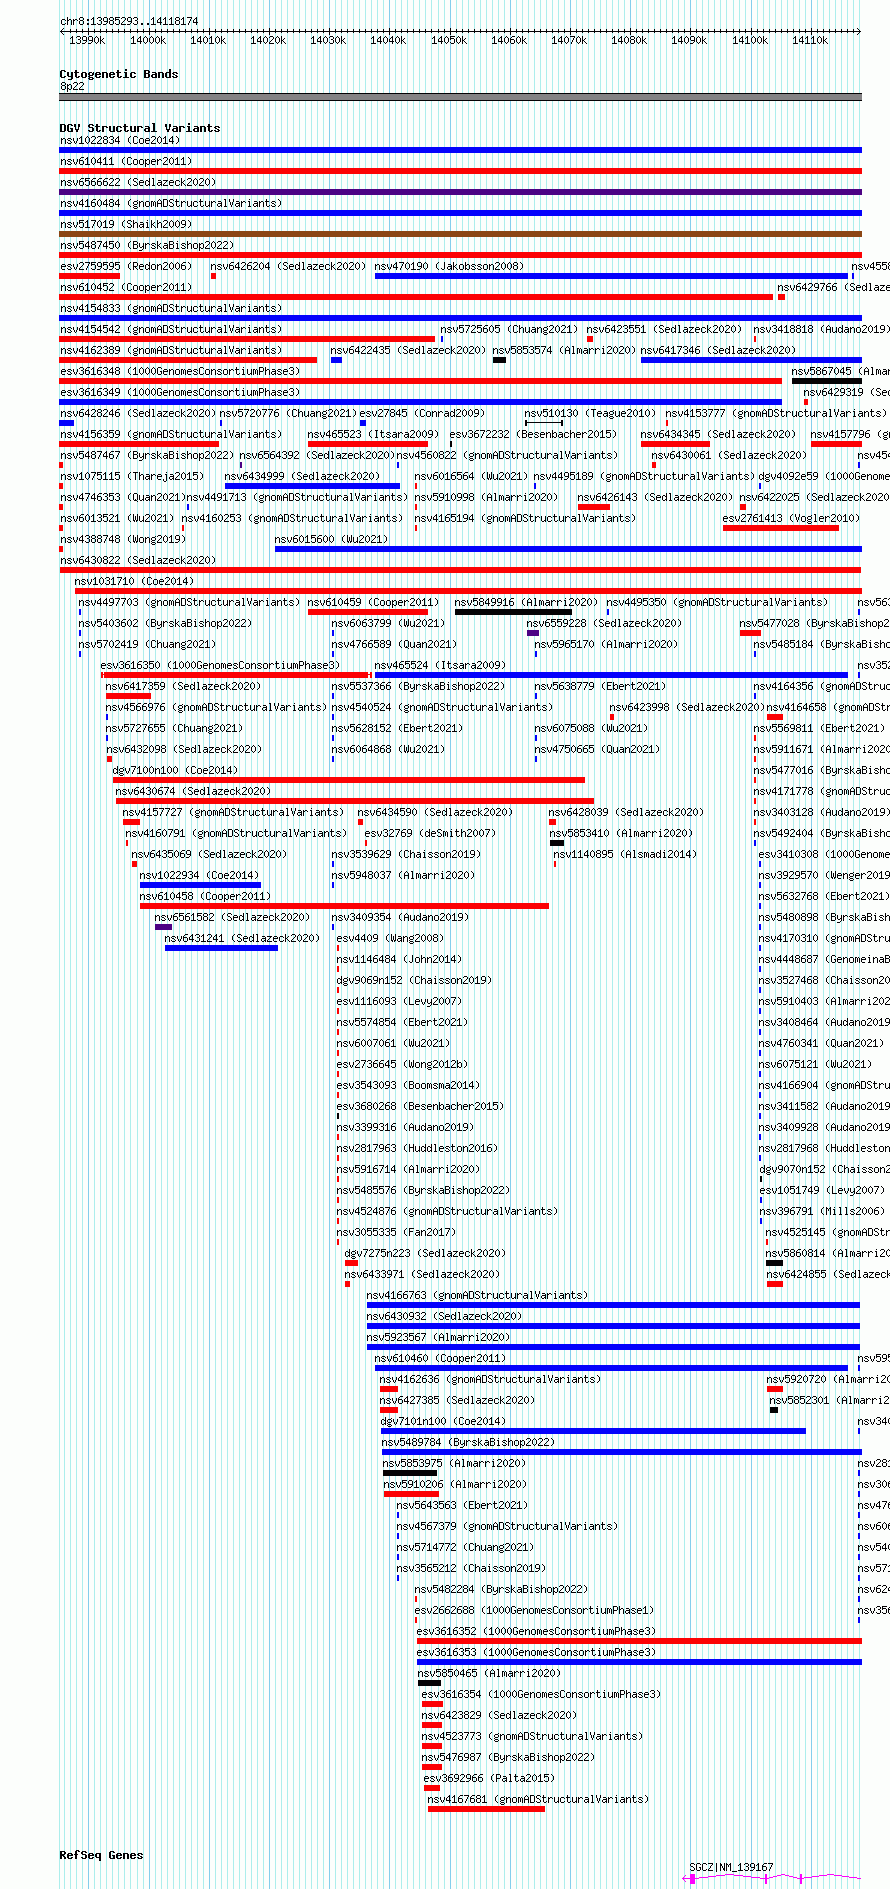Select the nsv610411 (Cooper2011) red bar

tap(461, 171)
